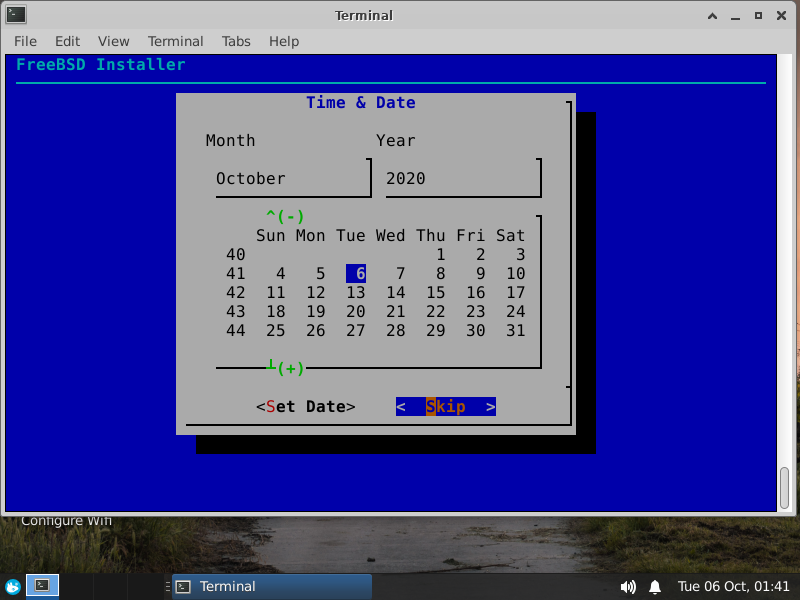Select the 2020 year field
Viewport: 800px width, 600px height.
tap(463, 179)
